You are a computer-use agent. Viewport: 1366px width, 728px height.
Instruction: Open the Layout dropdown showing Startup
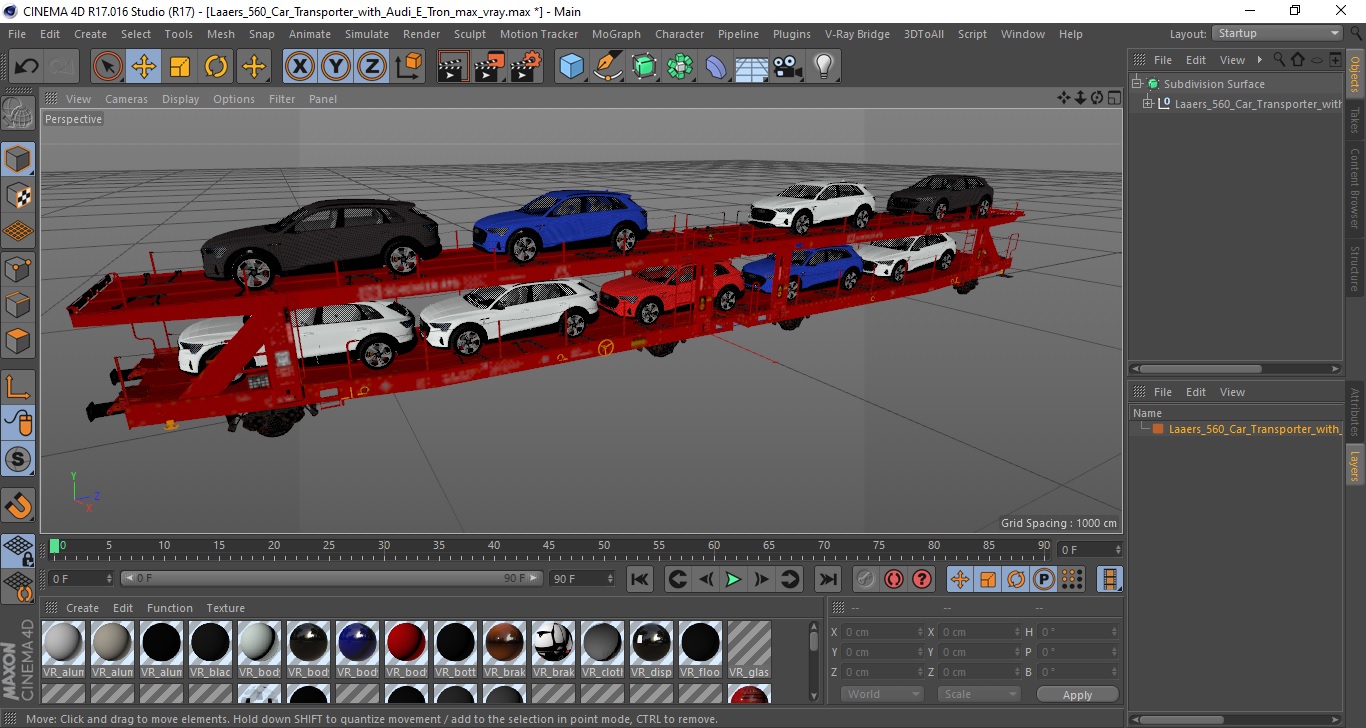1277,33
